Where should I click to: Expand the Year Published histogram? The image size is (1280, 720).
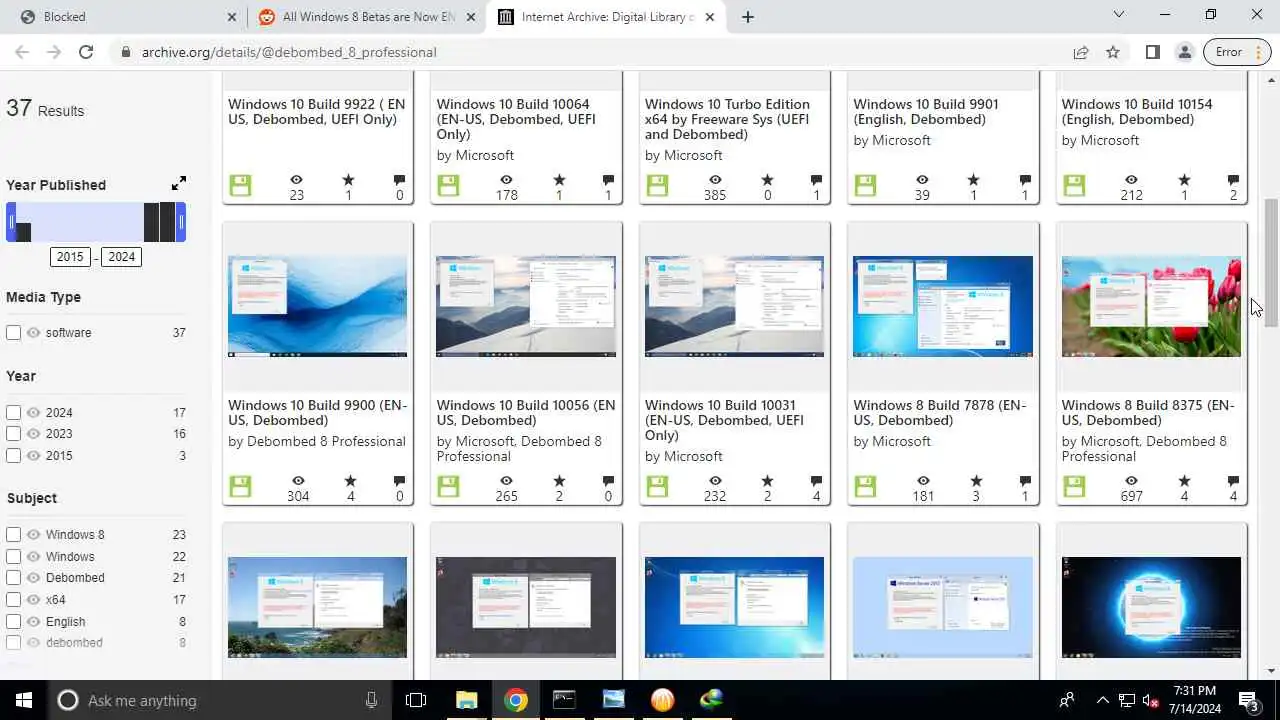click(x=178, y=183)
